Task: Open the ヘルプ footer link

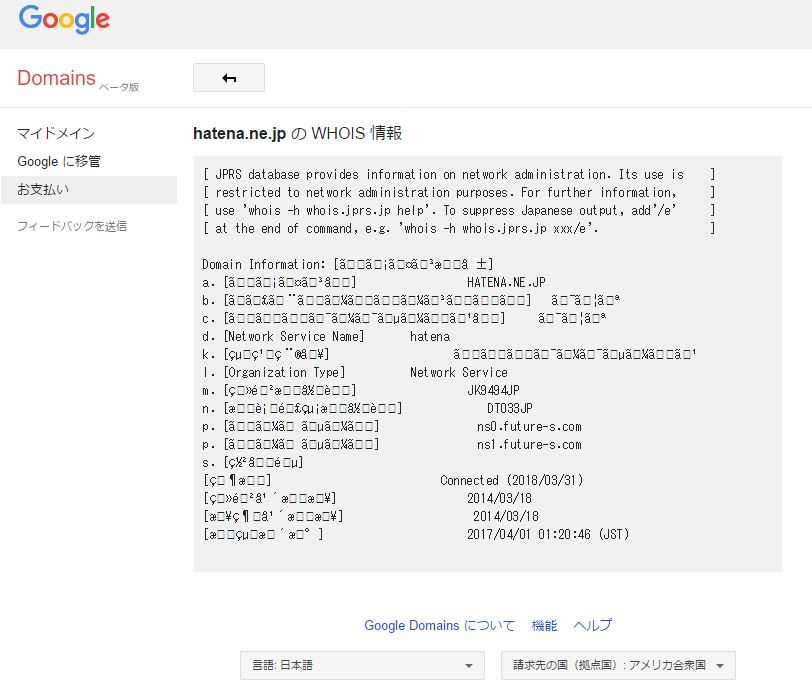Action: pyautogui.click(x=592, y=625)
